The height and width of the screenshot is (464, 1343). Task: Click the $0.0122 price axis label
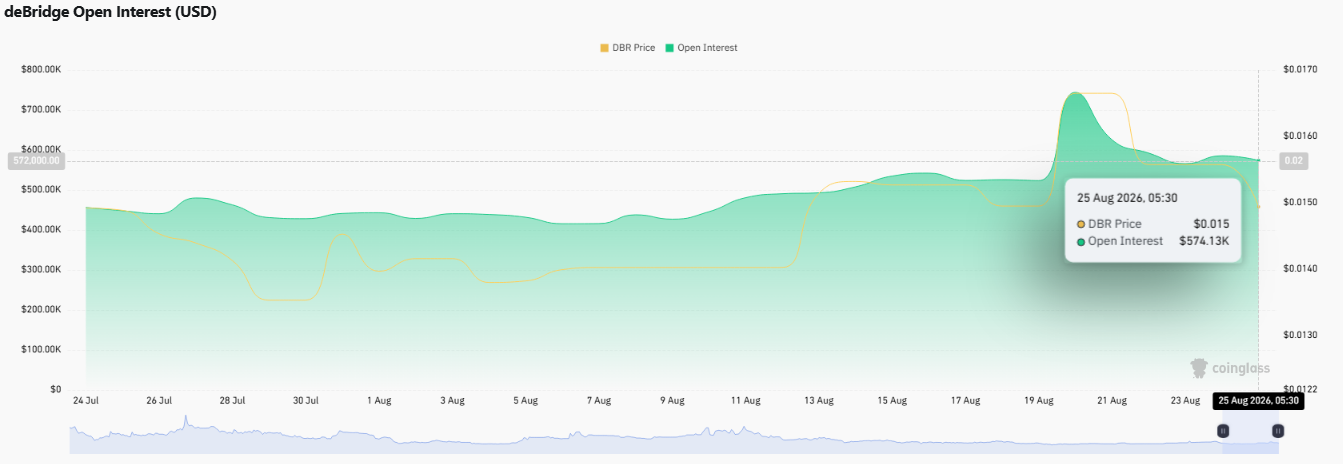(x=1300, y=389)
